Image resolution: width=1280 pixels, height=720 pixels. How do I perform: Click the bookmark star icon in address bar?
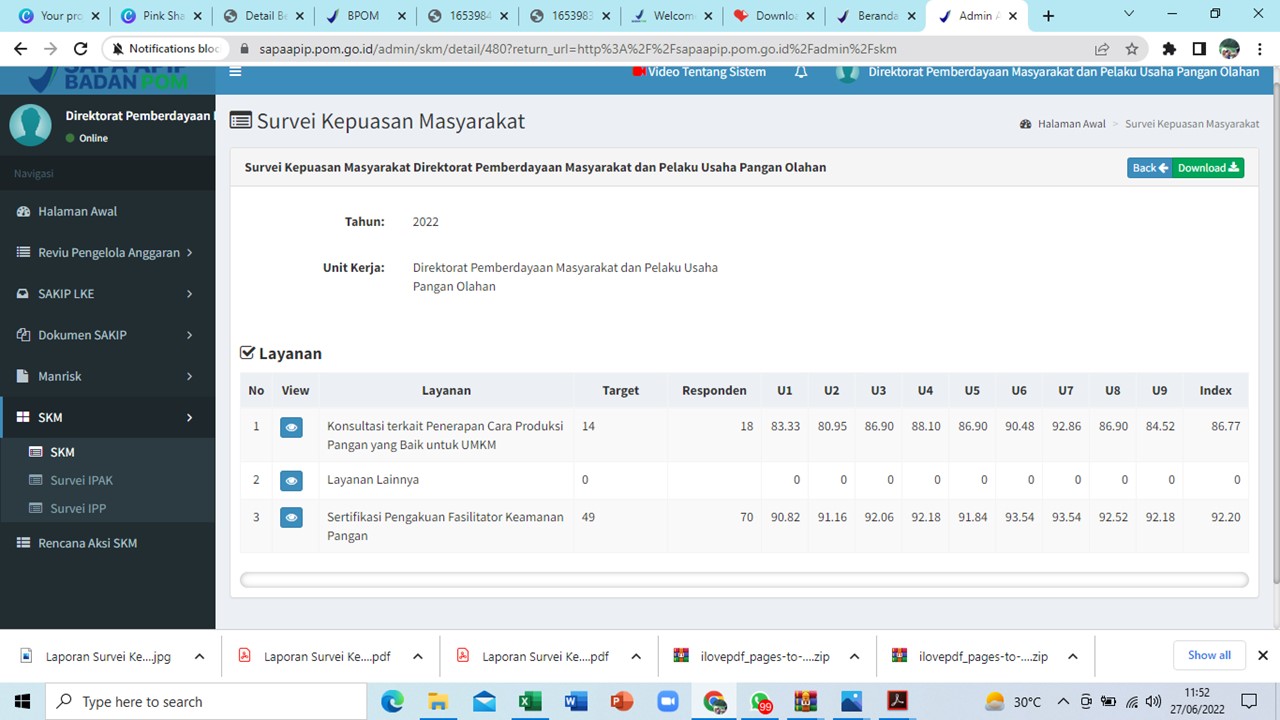point(1132,48)
